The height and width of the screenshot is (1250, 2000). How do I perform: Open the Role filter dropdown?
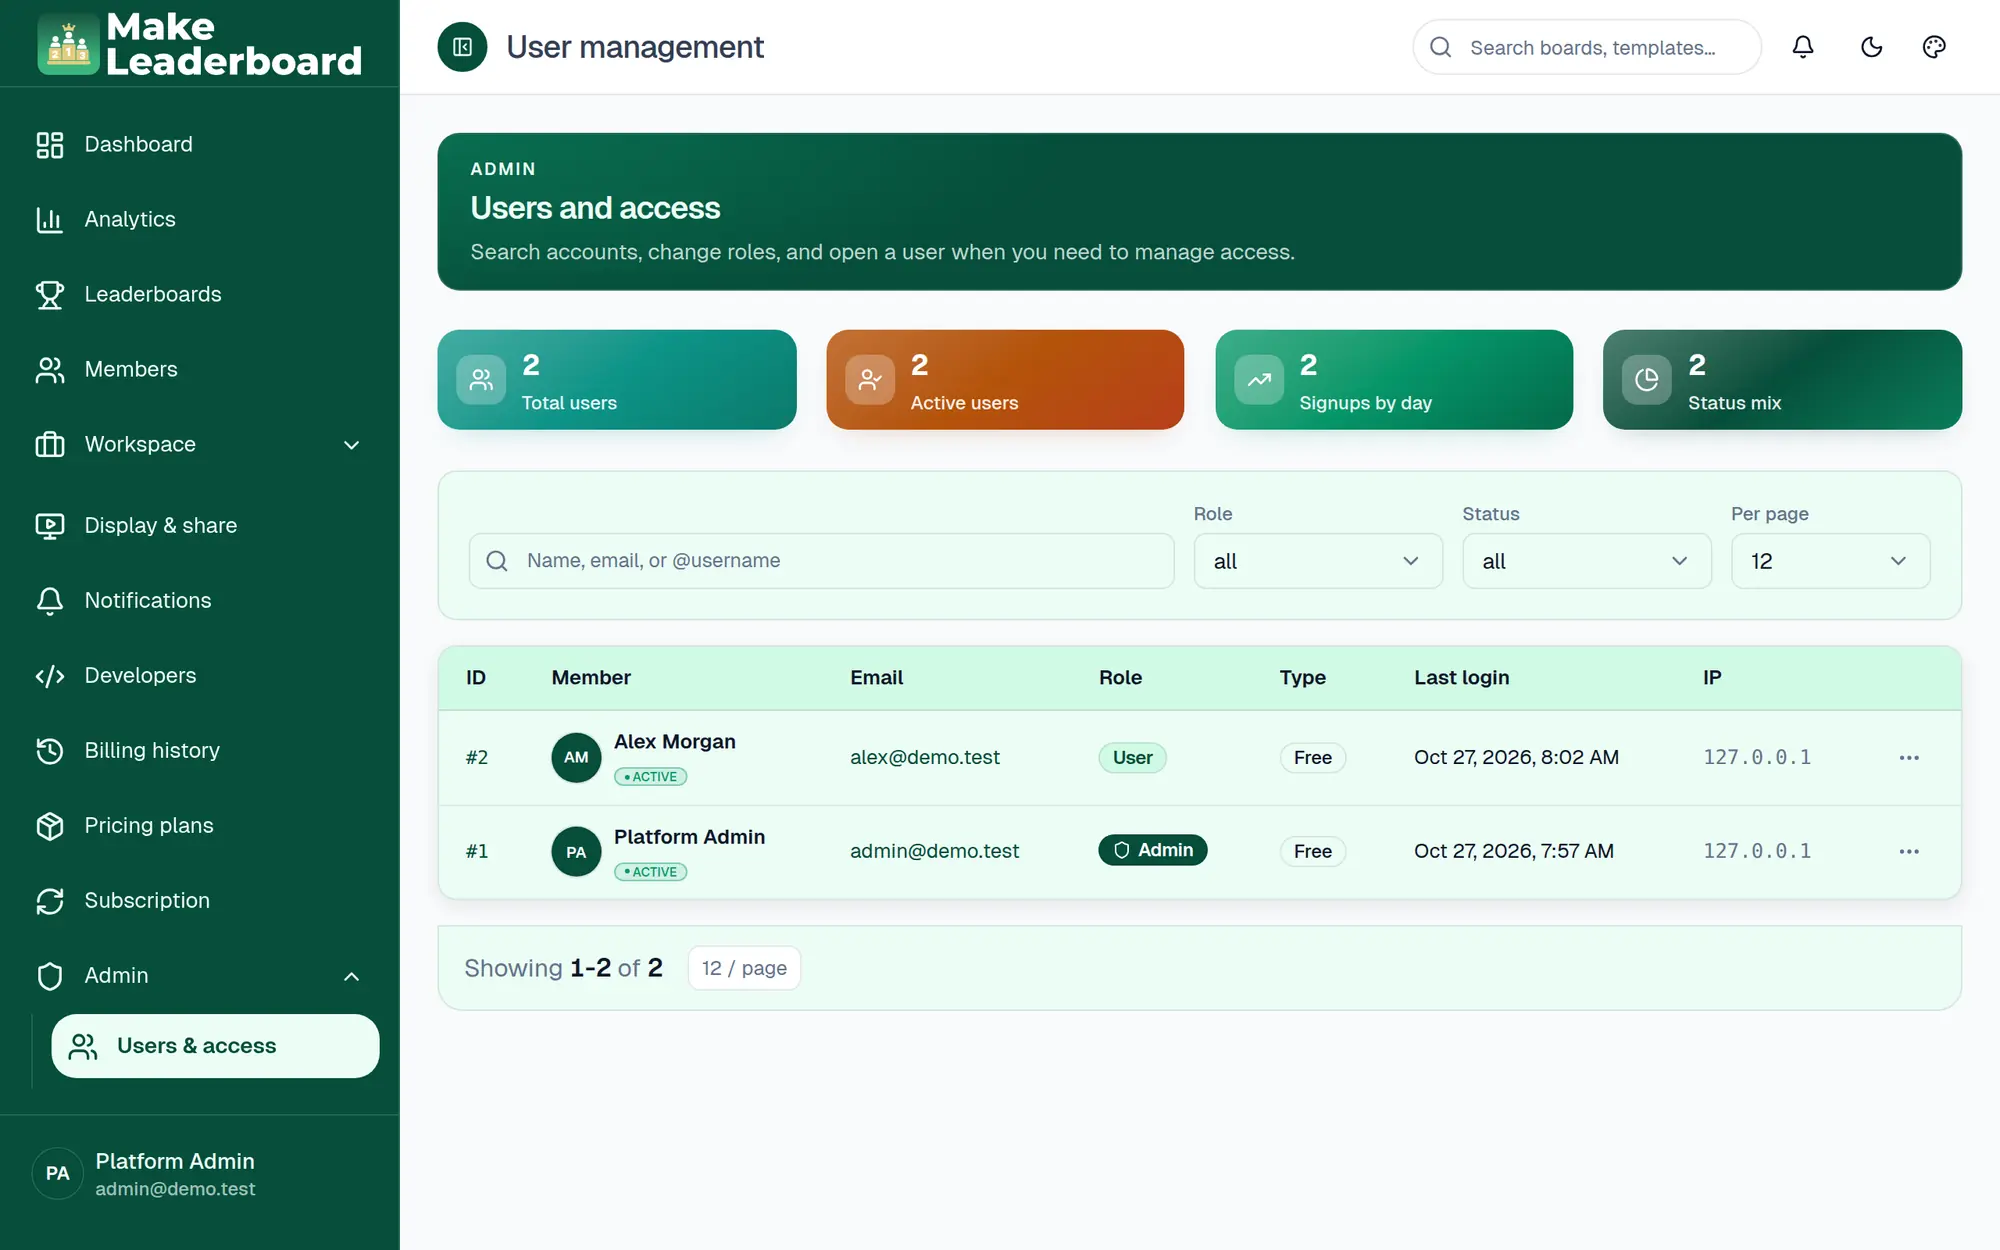pos(1318,561)
